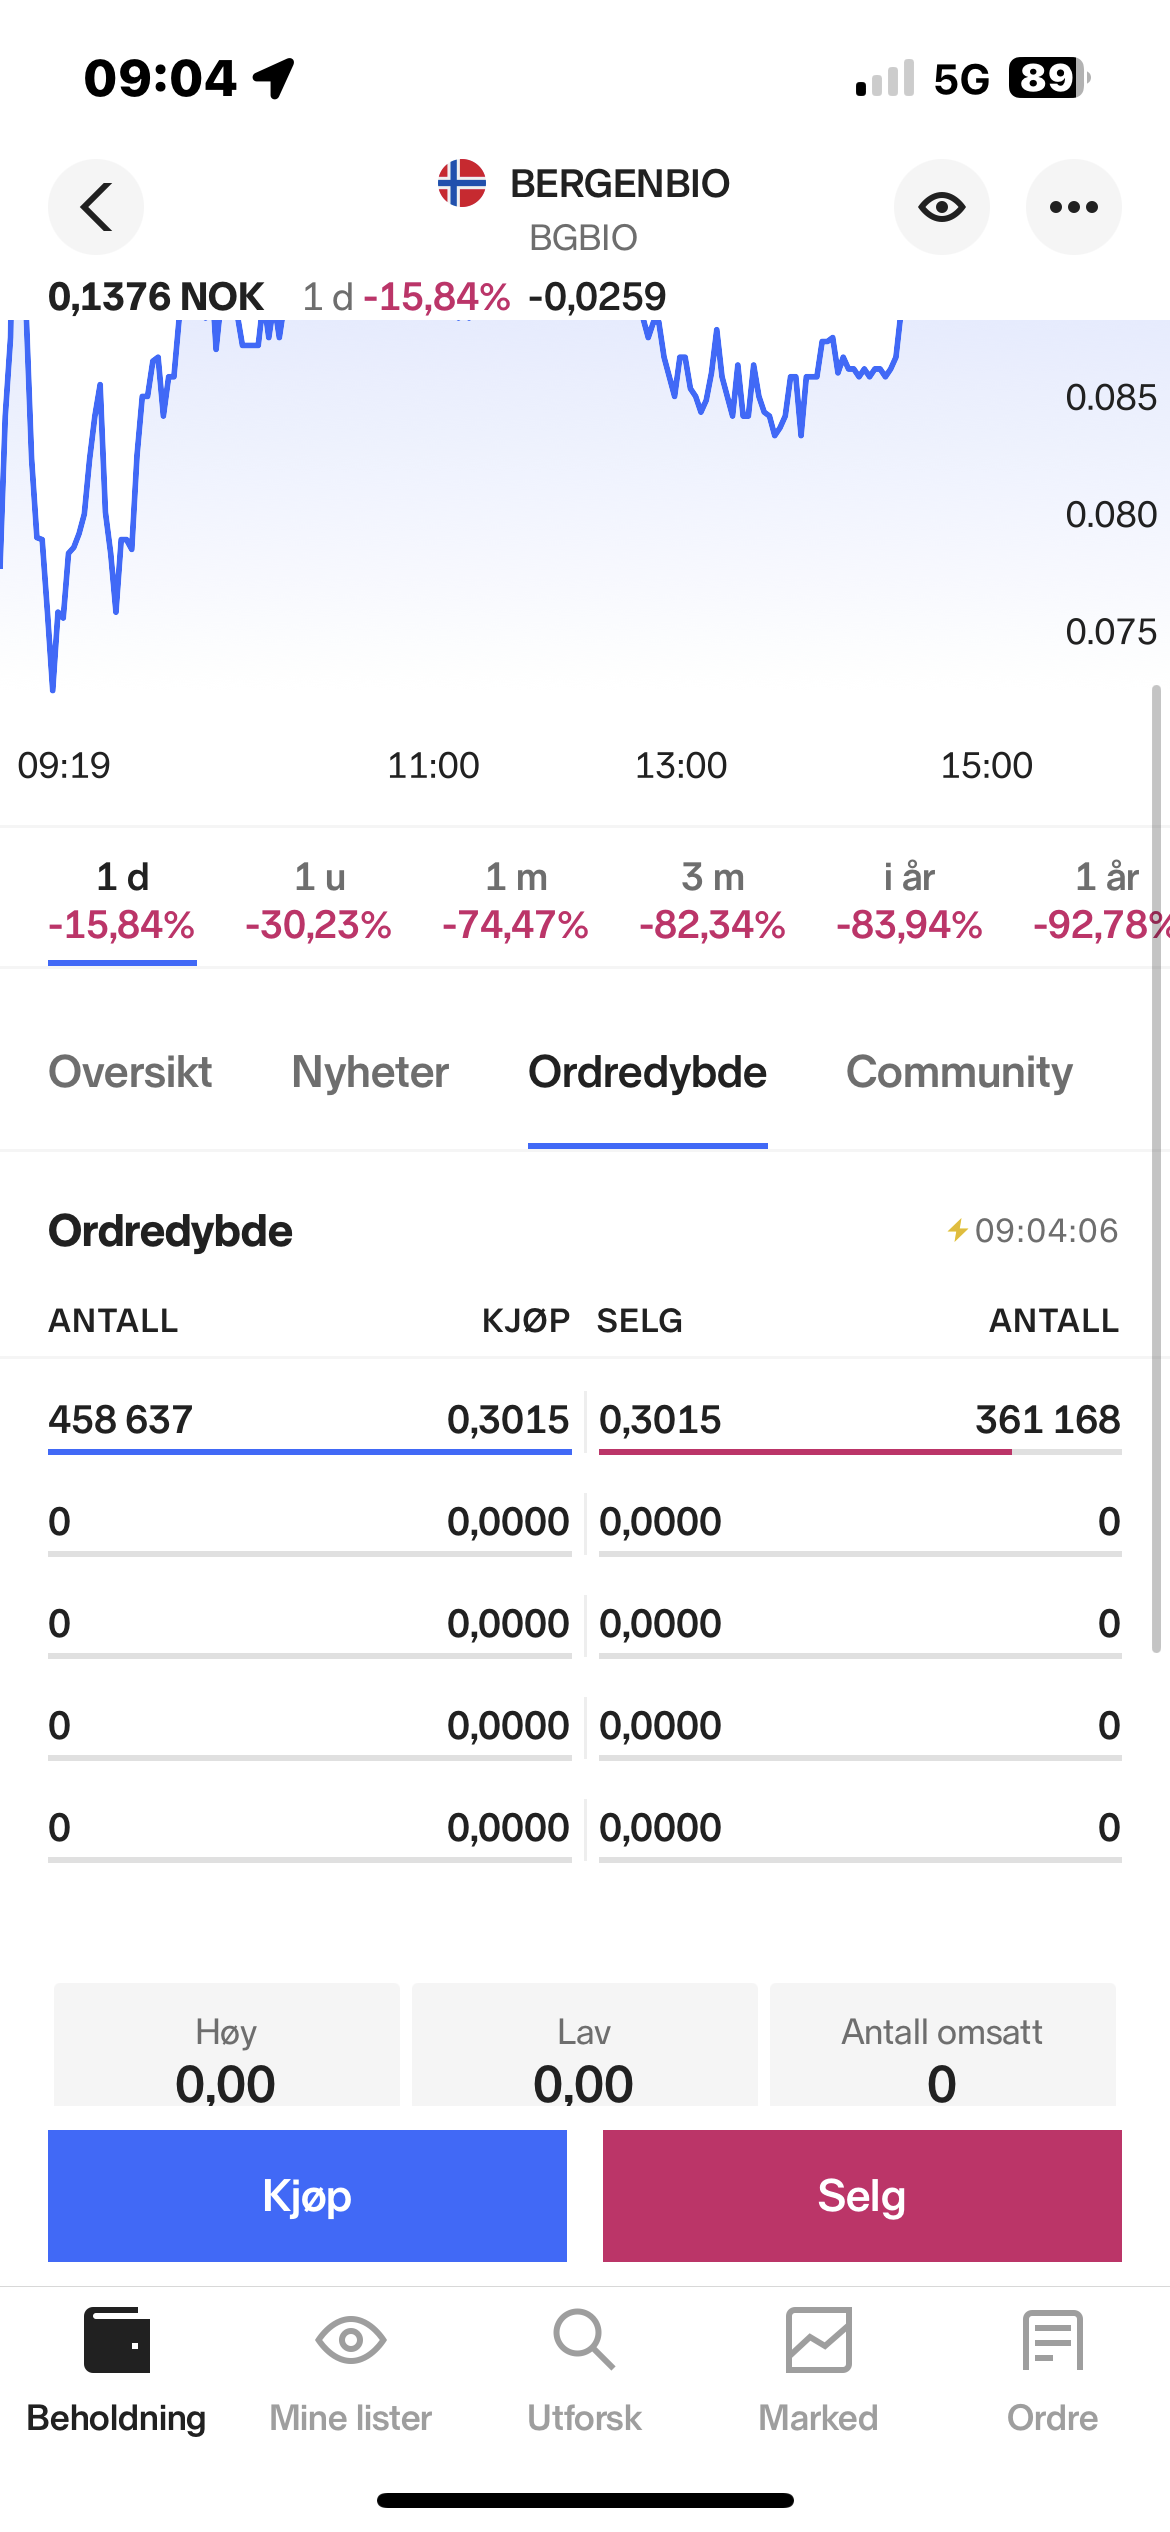Viewport: 1170px width, 2532px height.
Task: Toggle the eye watchlist icon for BERGENBIO
Action: (941, 207)
